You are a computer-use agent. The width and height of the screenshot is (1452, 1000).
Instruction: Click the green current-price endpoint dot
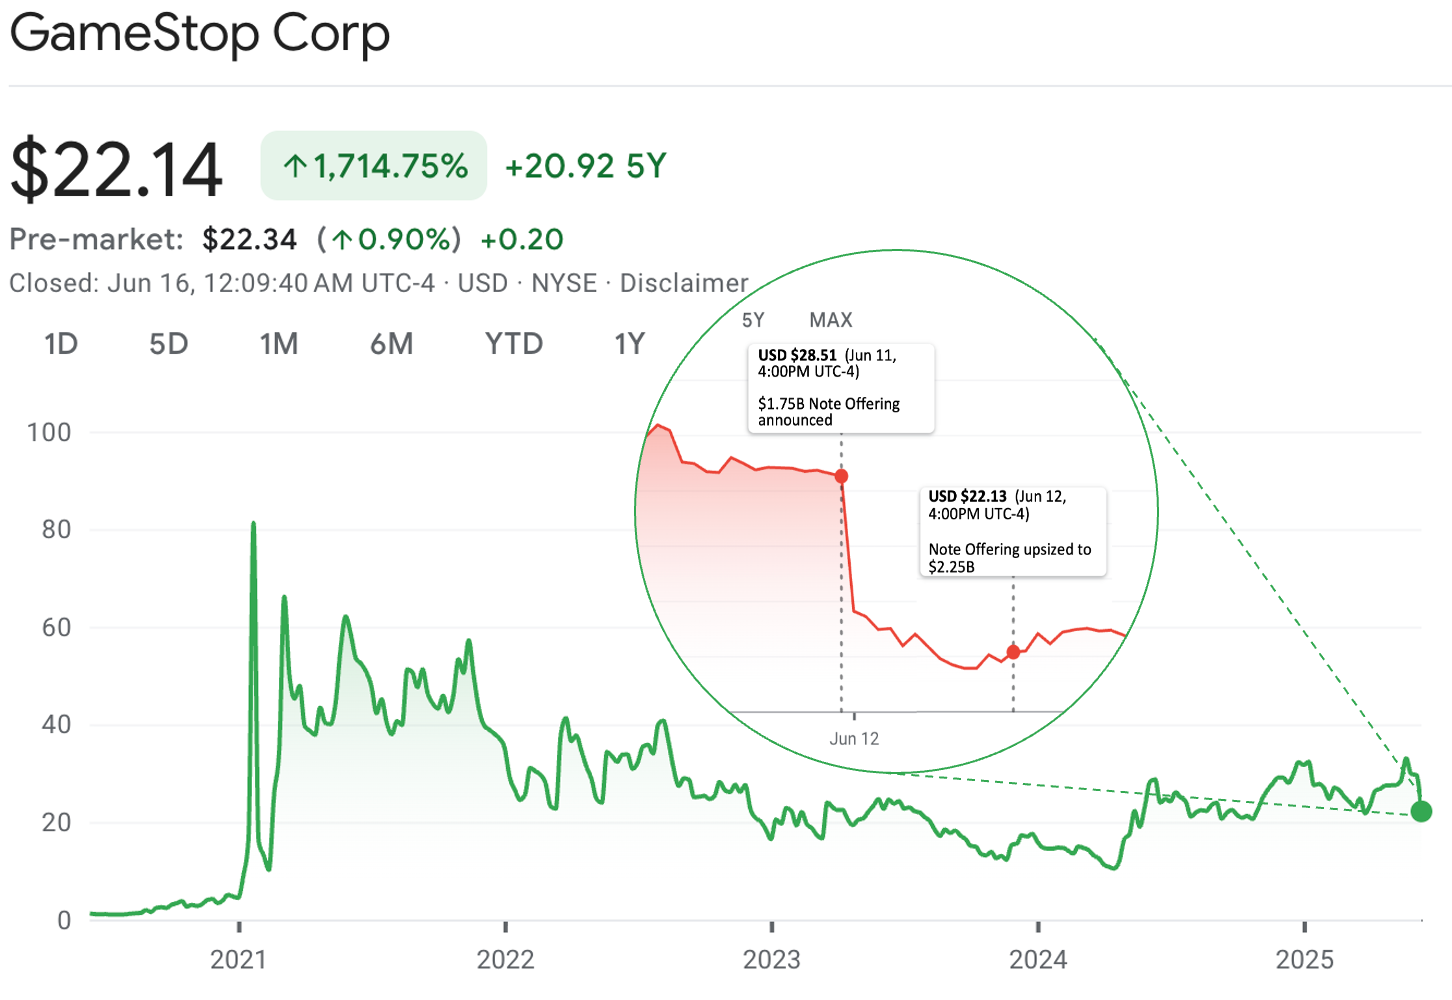point(1421,812)
